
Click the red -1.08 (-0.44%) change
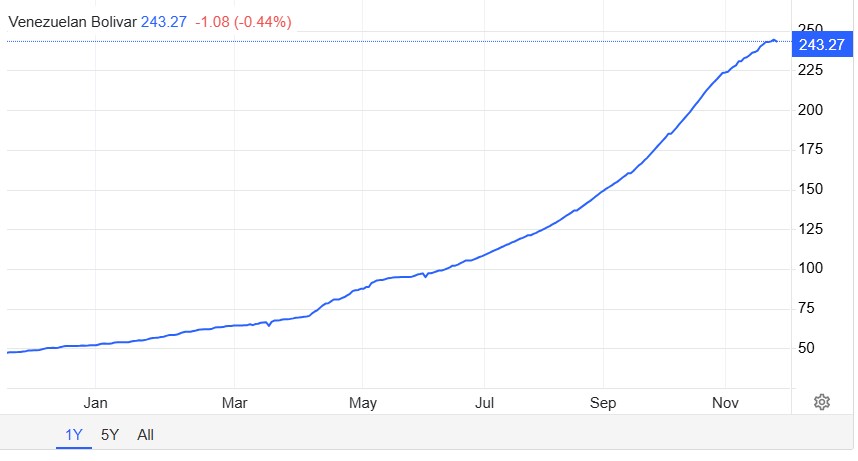coord(243,21)
